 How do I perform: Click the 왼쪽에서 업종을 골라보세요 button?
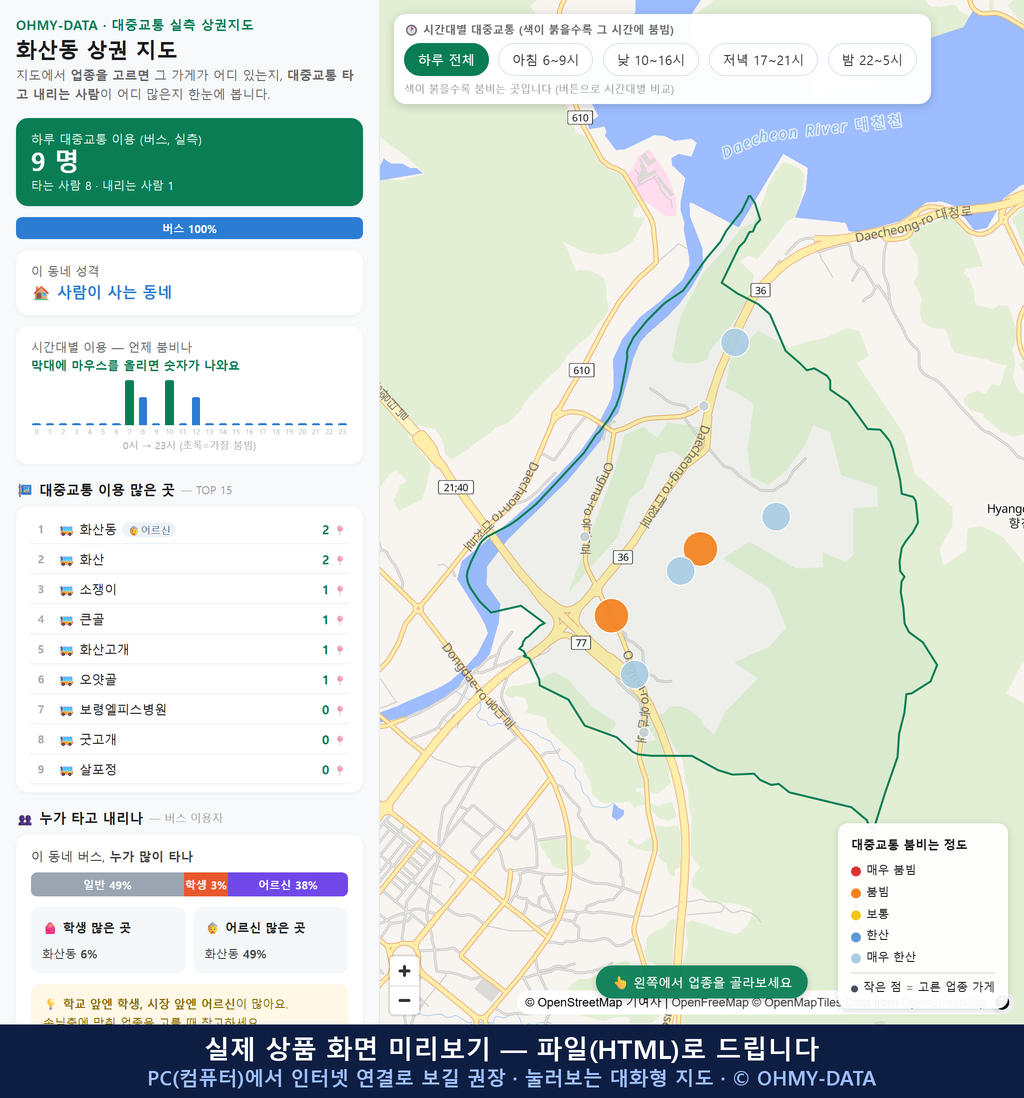[701, 982]
